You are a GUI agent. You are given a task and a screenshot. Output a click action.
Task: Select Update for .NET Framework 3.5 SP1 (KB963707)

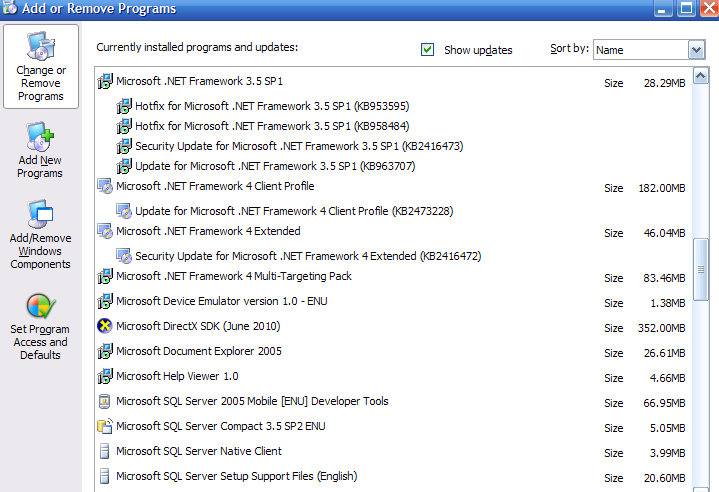pyautogui.click(x=275, y=166)
